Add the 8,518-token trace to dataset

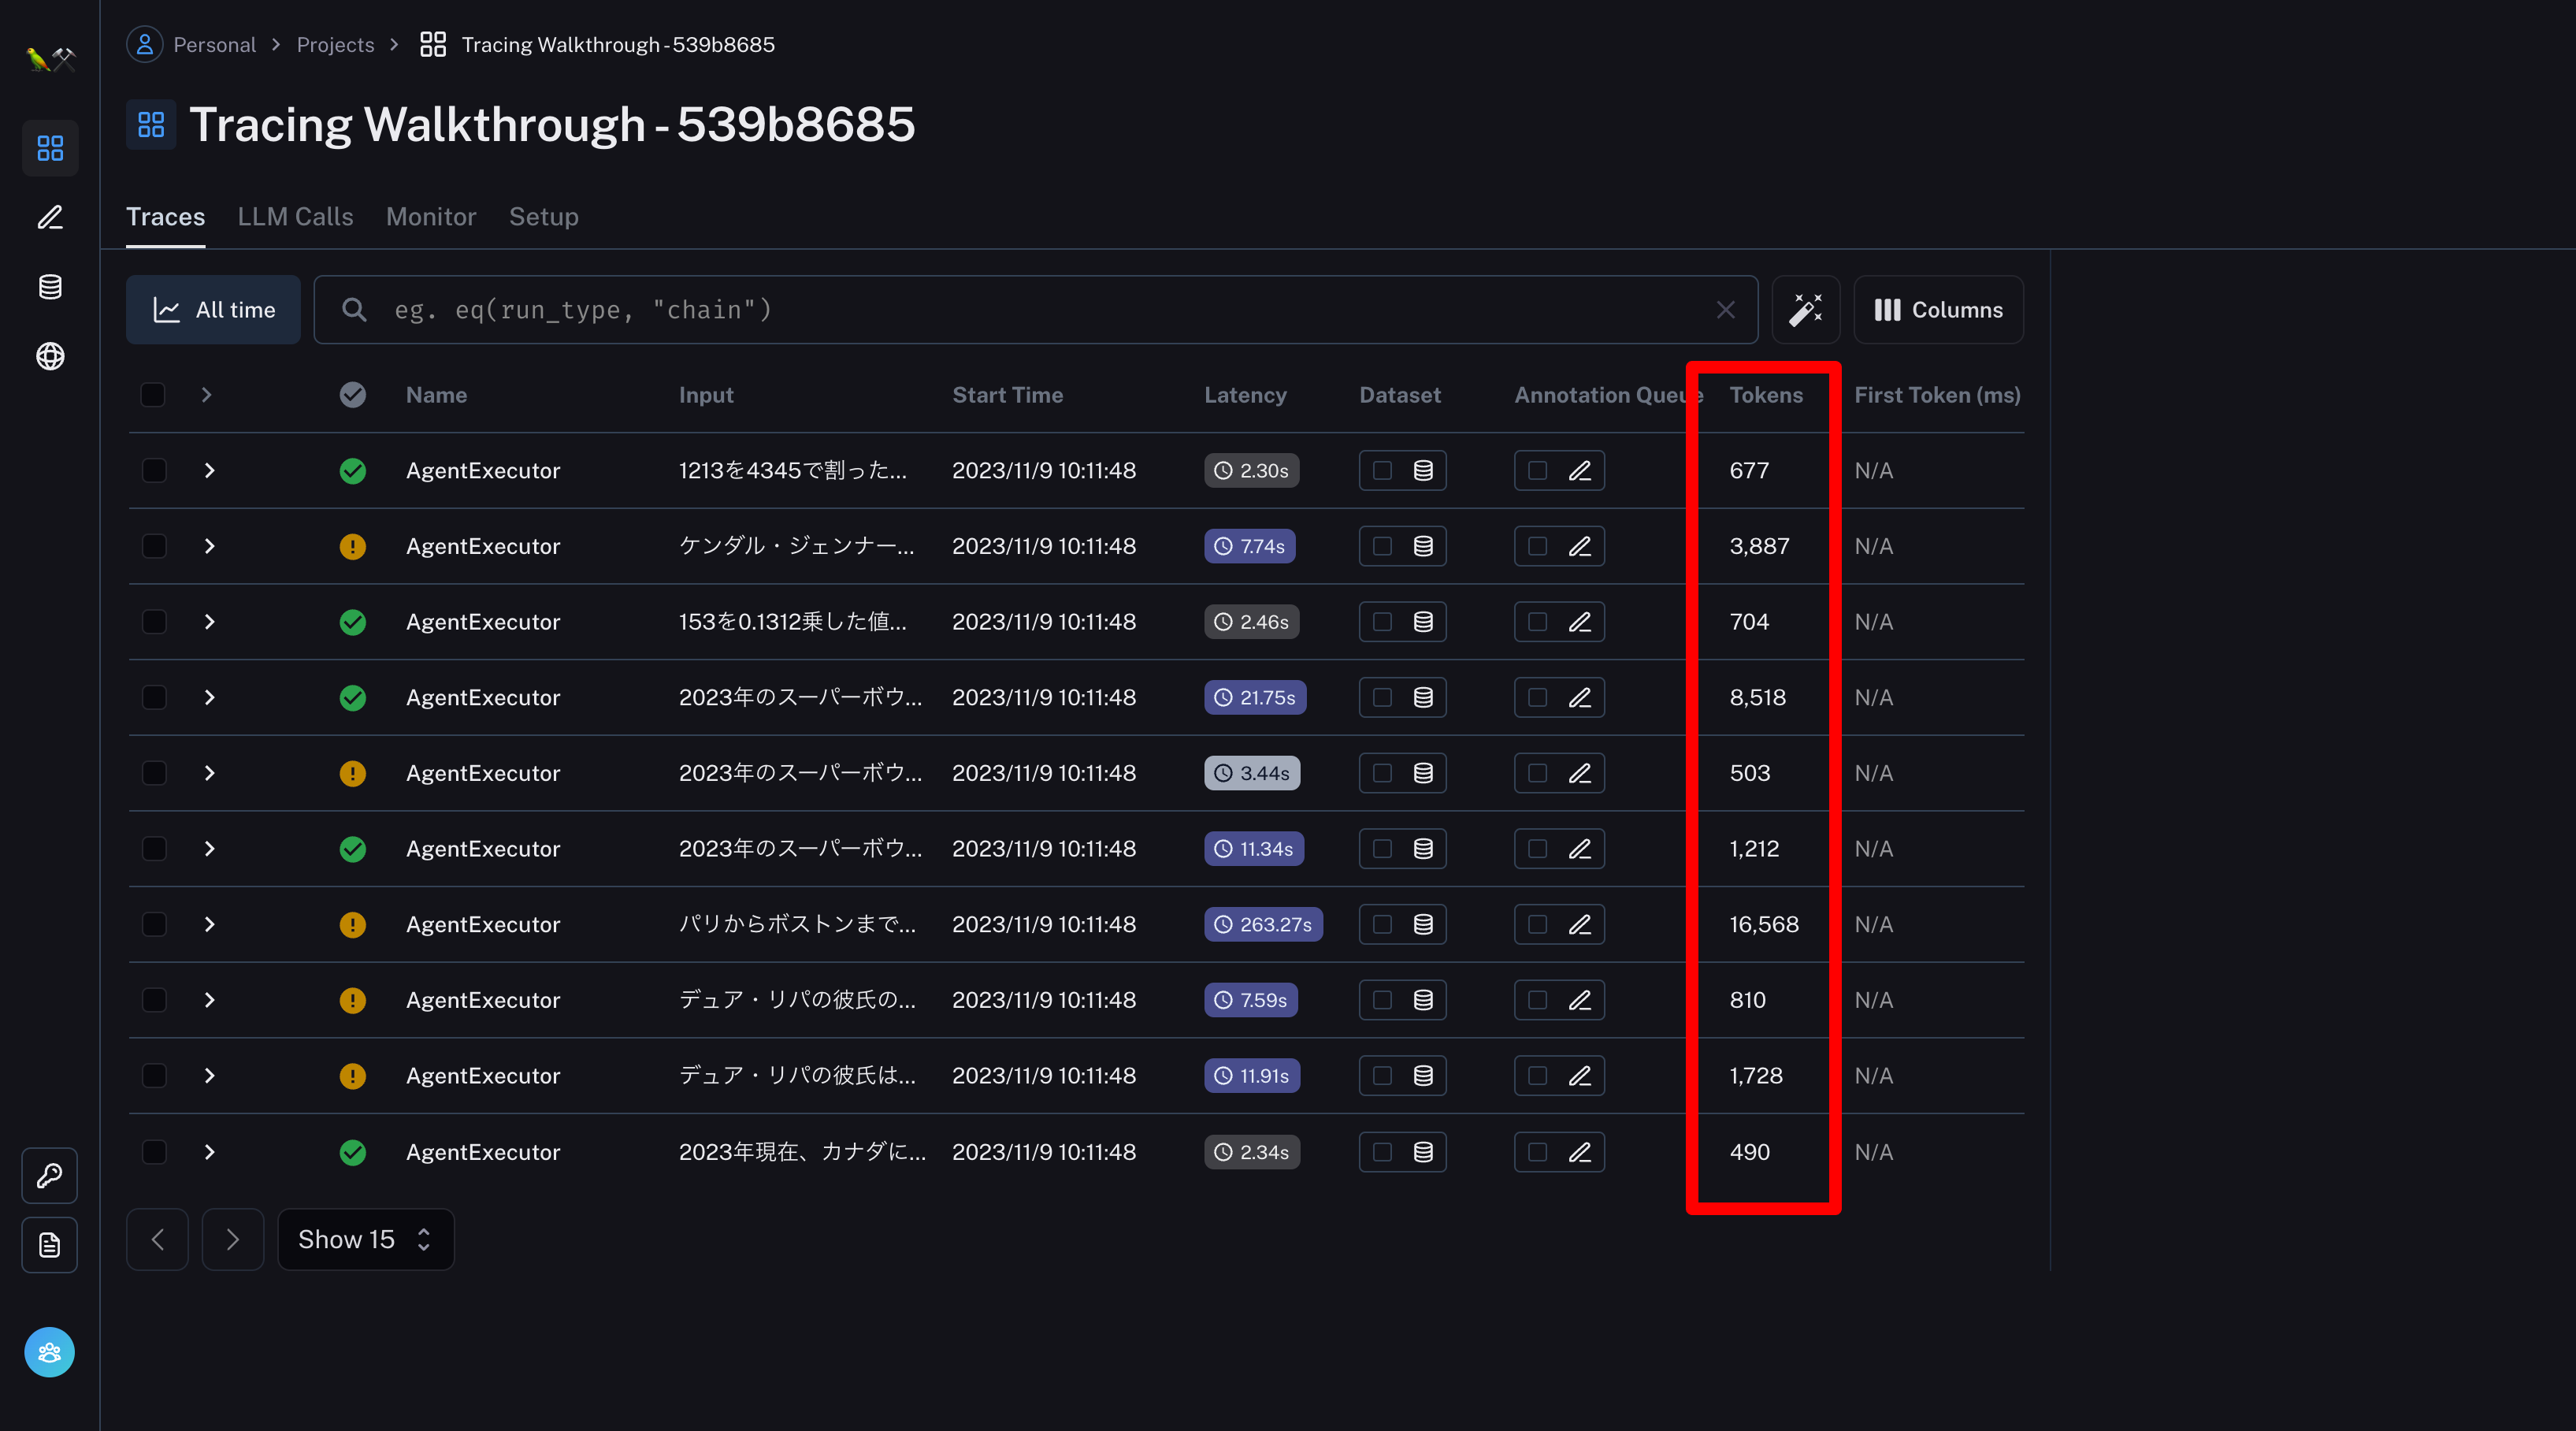click(1402, 697)
